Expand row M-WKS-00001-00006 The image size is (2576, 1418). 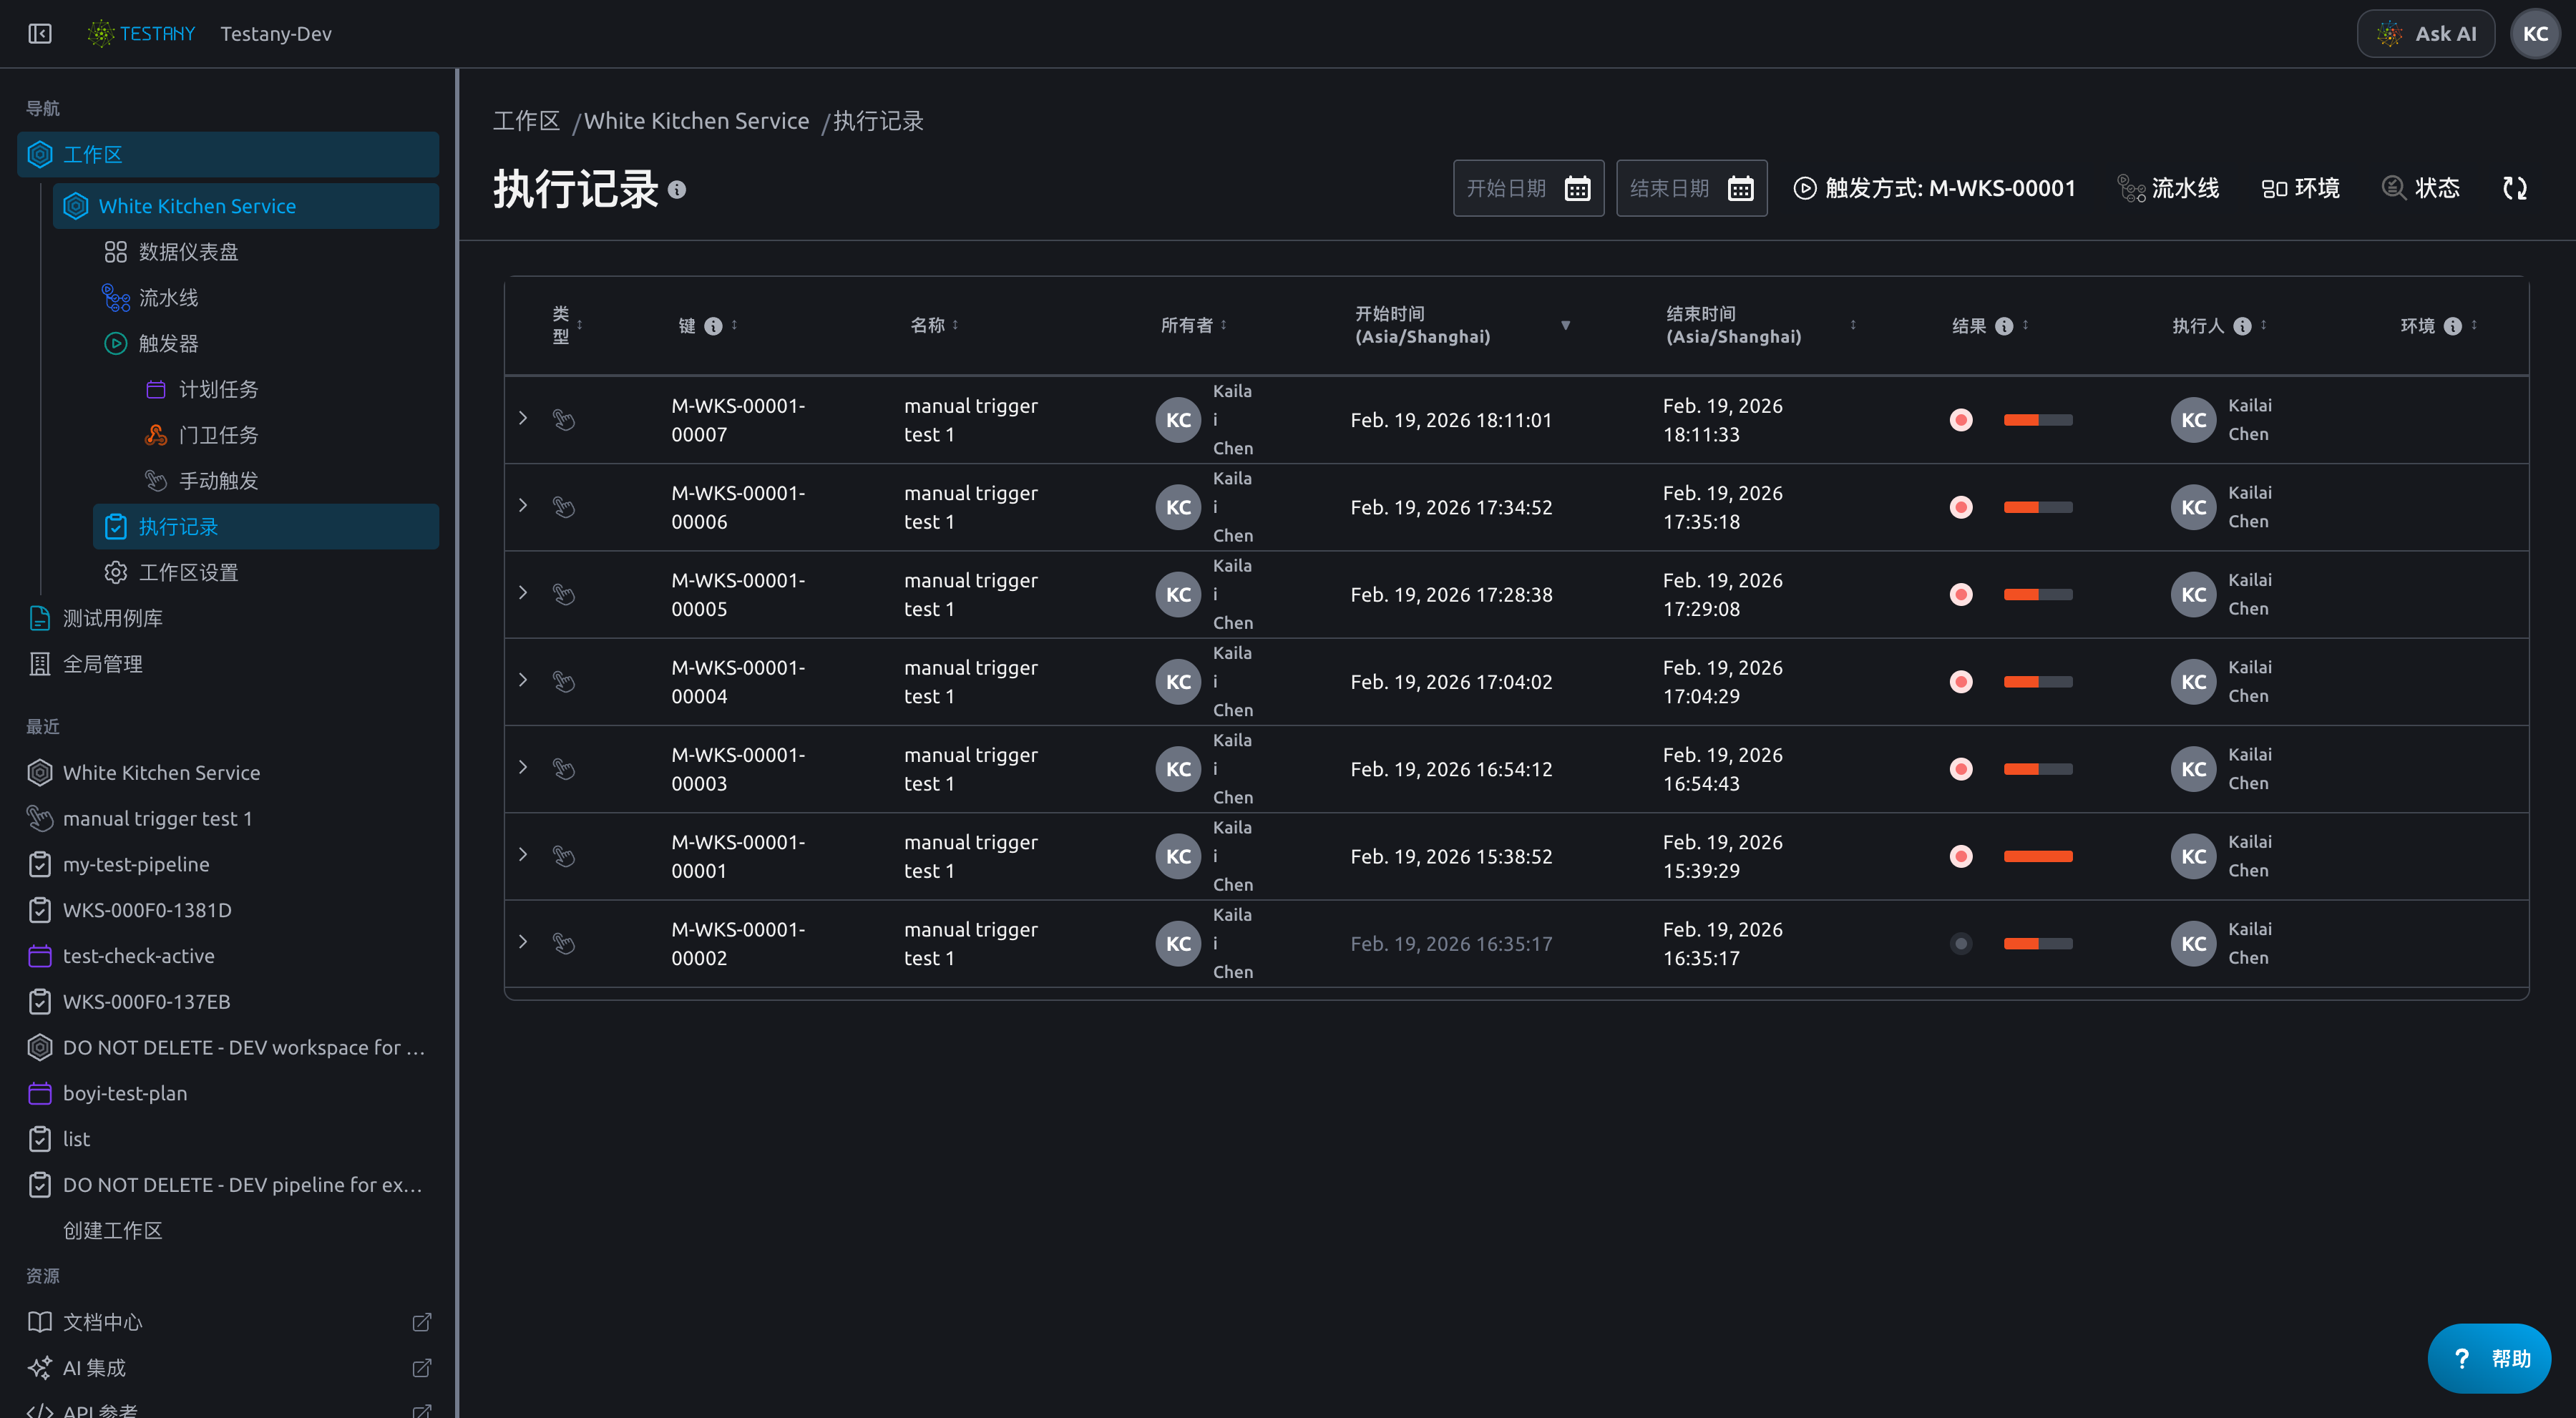click(x=523, y=505)
